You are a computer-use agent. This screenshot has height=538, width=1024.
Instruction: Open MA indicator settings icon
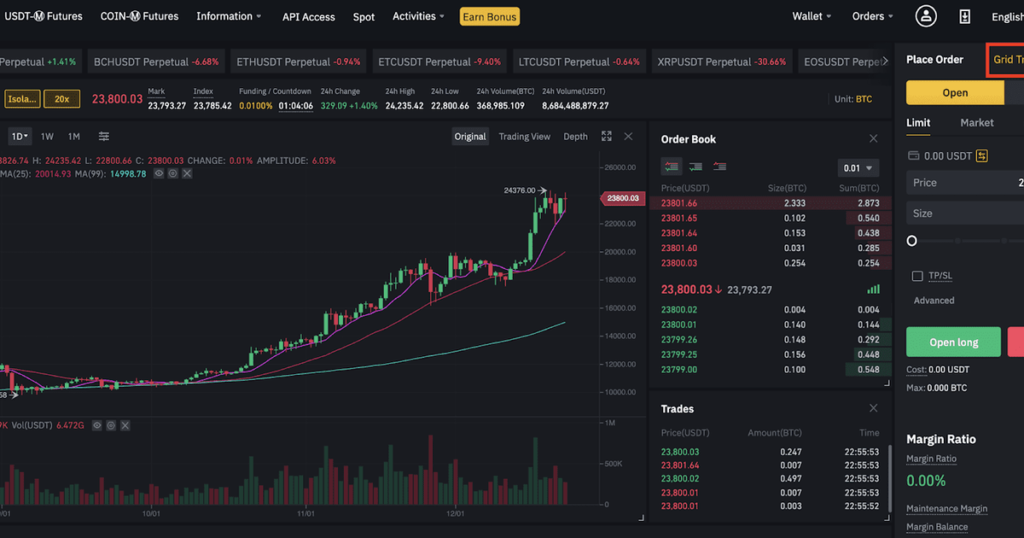pyautogui.click(x=172, y=174)
